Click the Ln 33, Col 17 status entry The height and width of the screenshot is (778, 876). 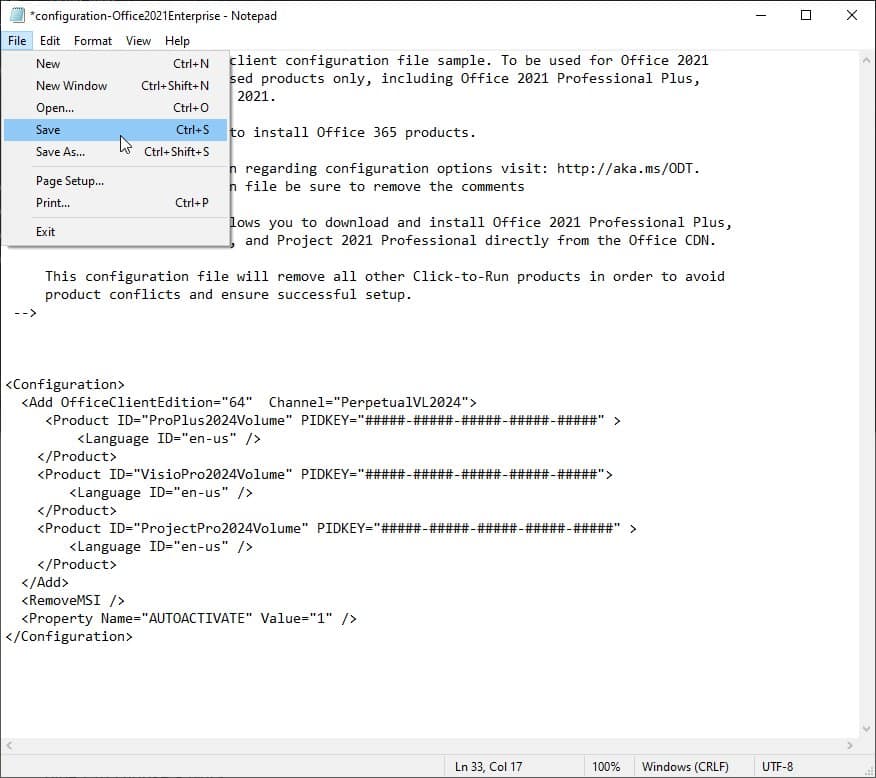(488, 767)
